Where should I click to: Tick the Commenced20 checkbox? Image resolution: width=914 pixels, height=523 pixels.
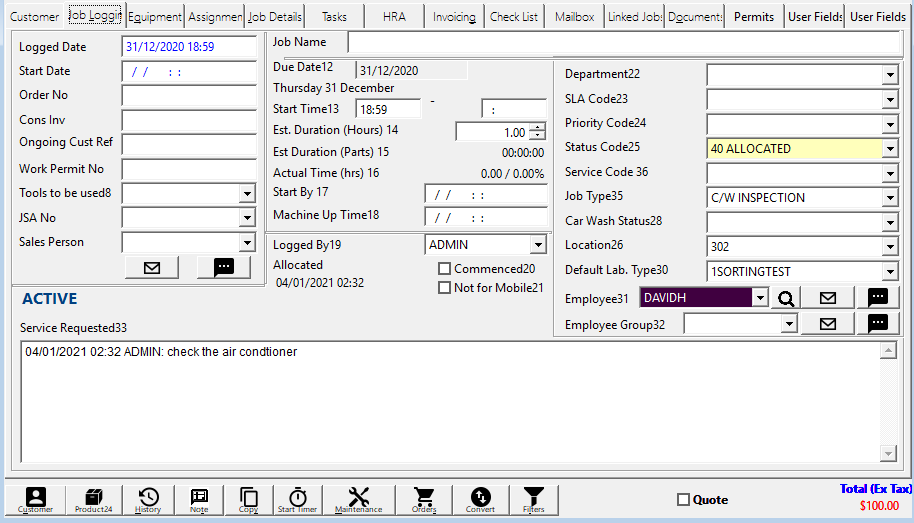point(445,269)
